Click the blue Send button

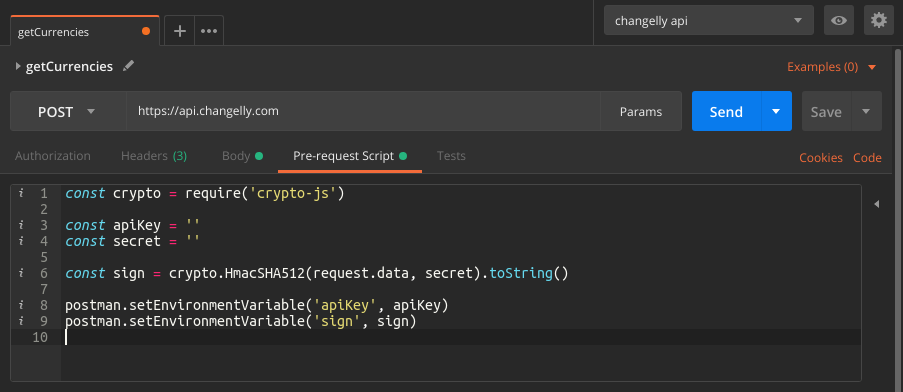[726, 111]
